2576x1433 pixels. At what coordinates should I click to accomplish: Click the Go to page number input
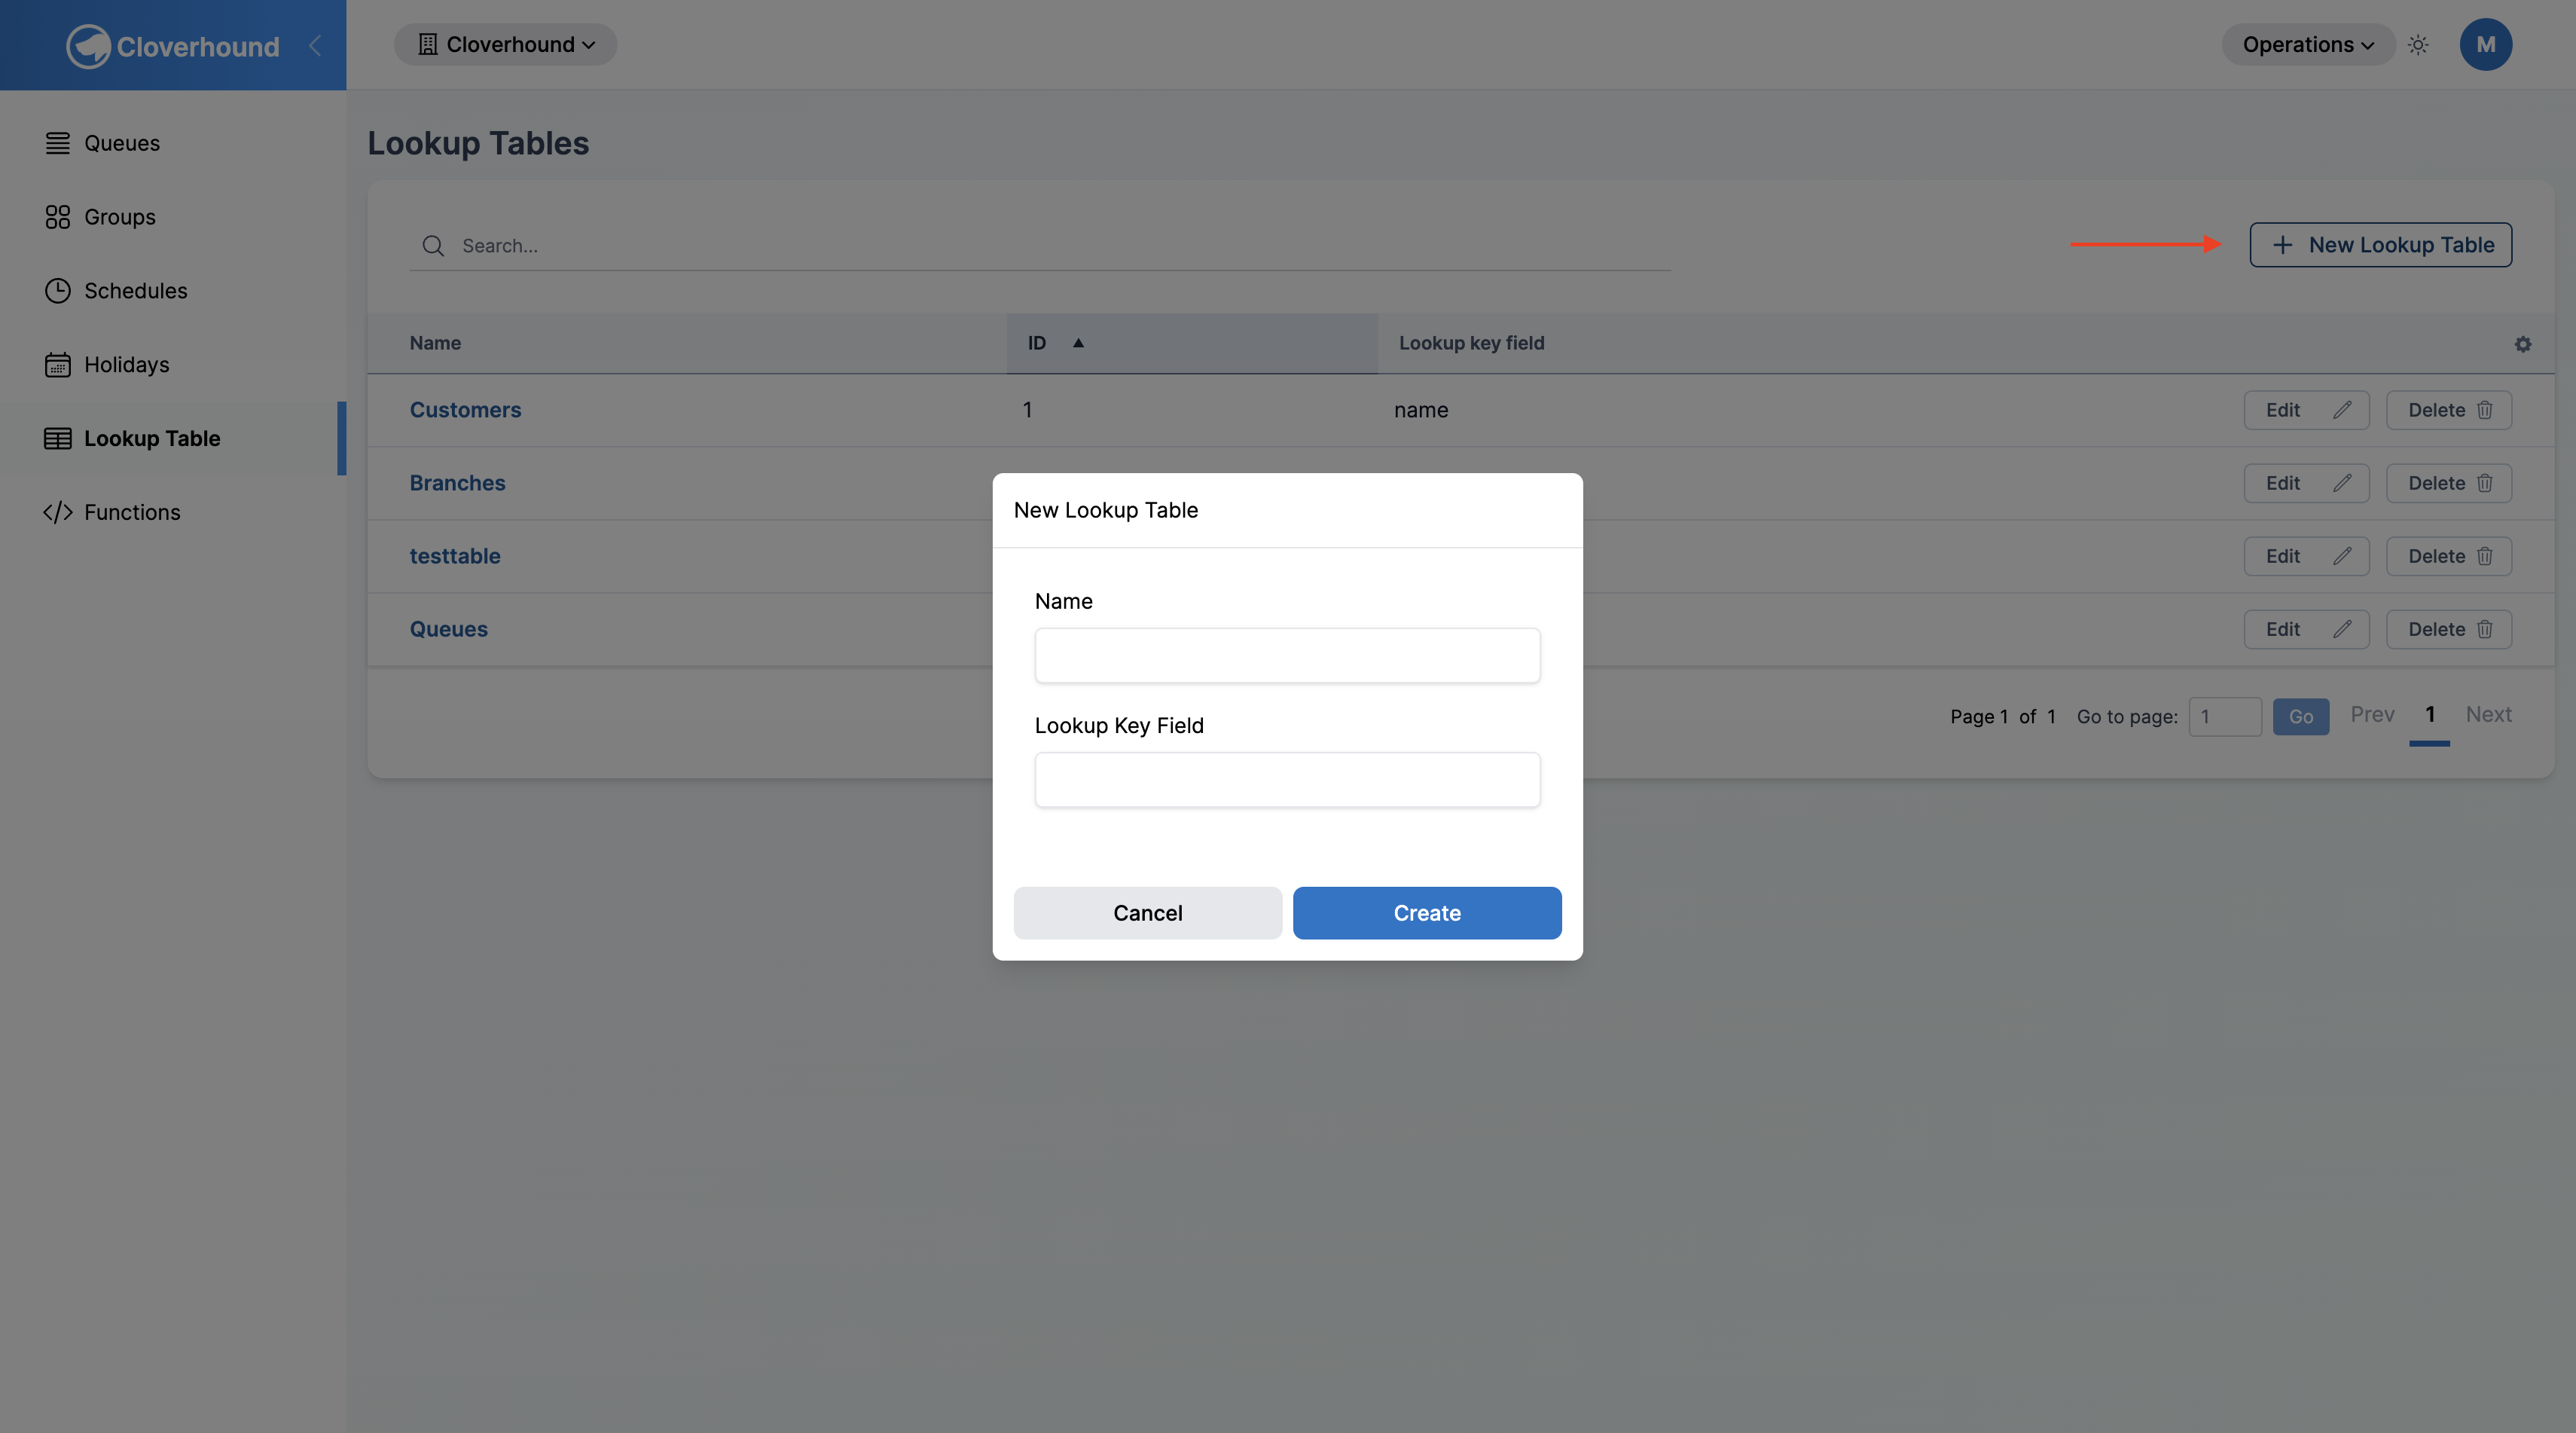[x=2225, y=717]
